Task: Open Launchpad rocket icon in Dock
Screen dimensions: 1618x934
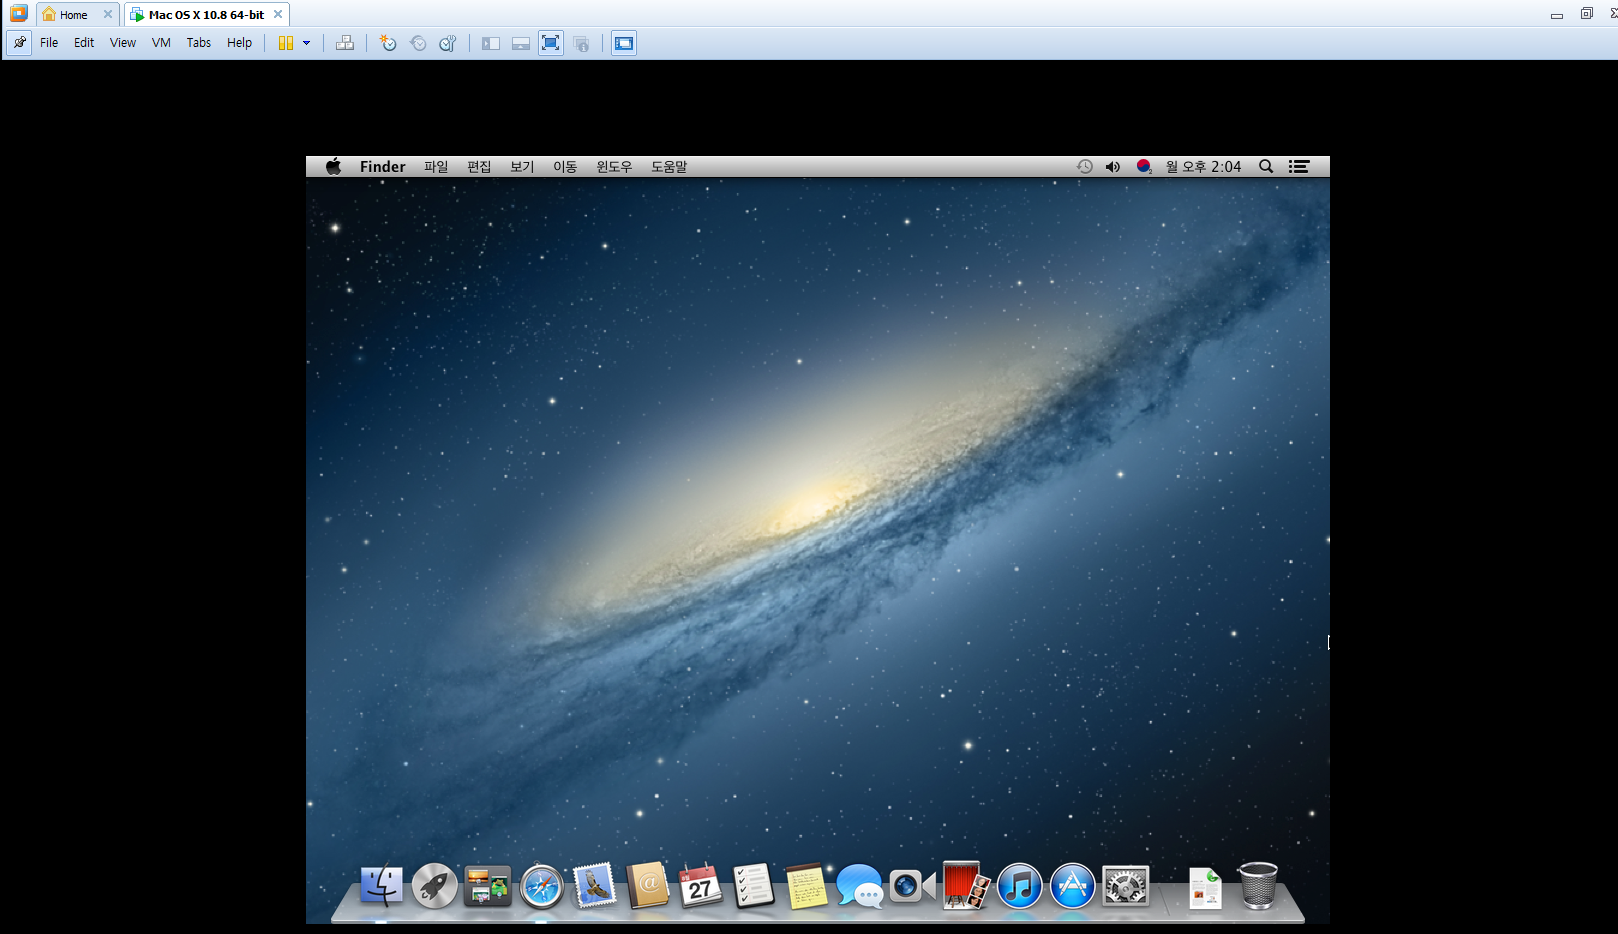Action: (435, 886)
